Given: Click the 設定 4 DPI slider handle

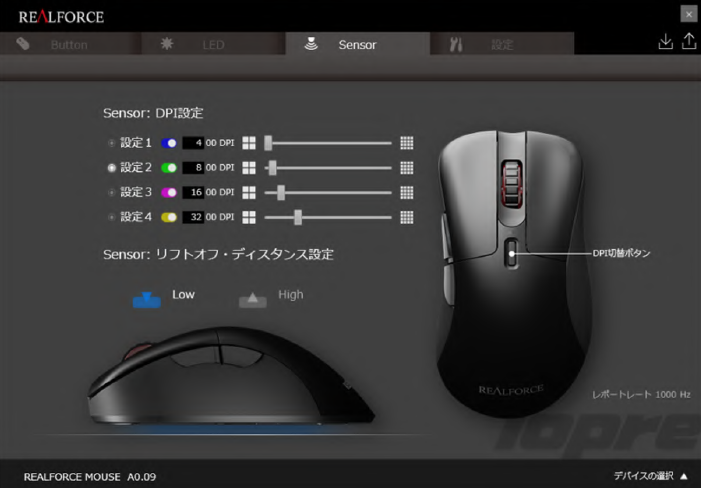Looking at the screenshot, I should click(298, 217).
